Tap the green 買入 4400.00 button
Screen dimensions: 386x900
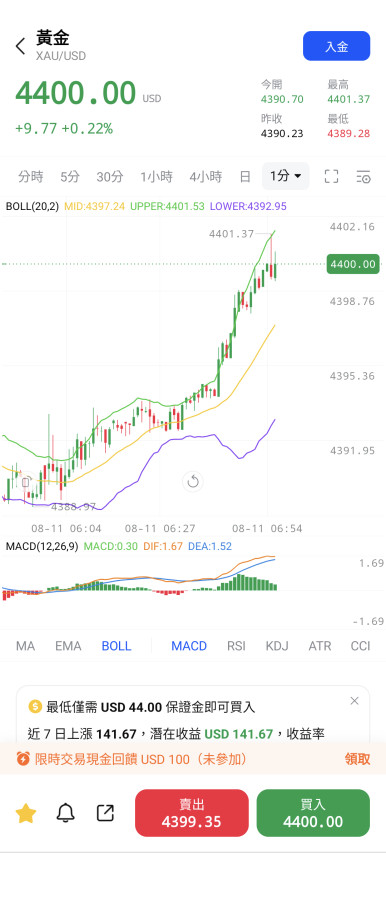(313, 813)
